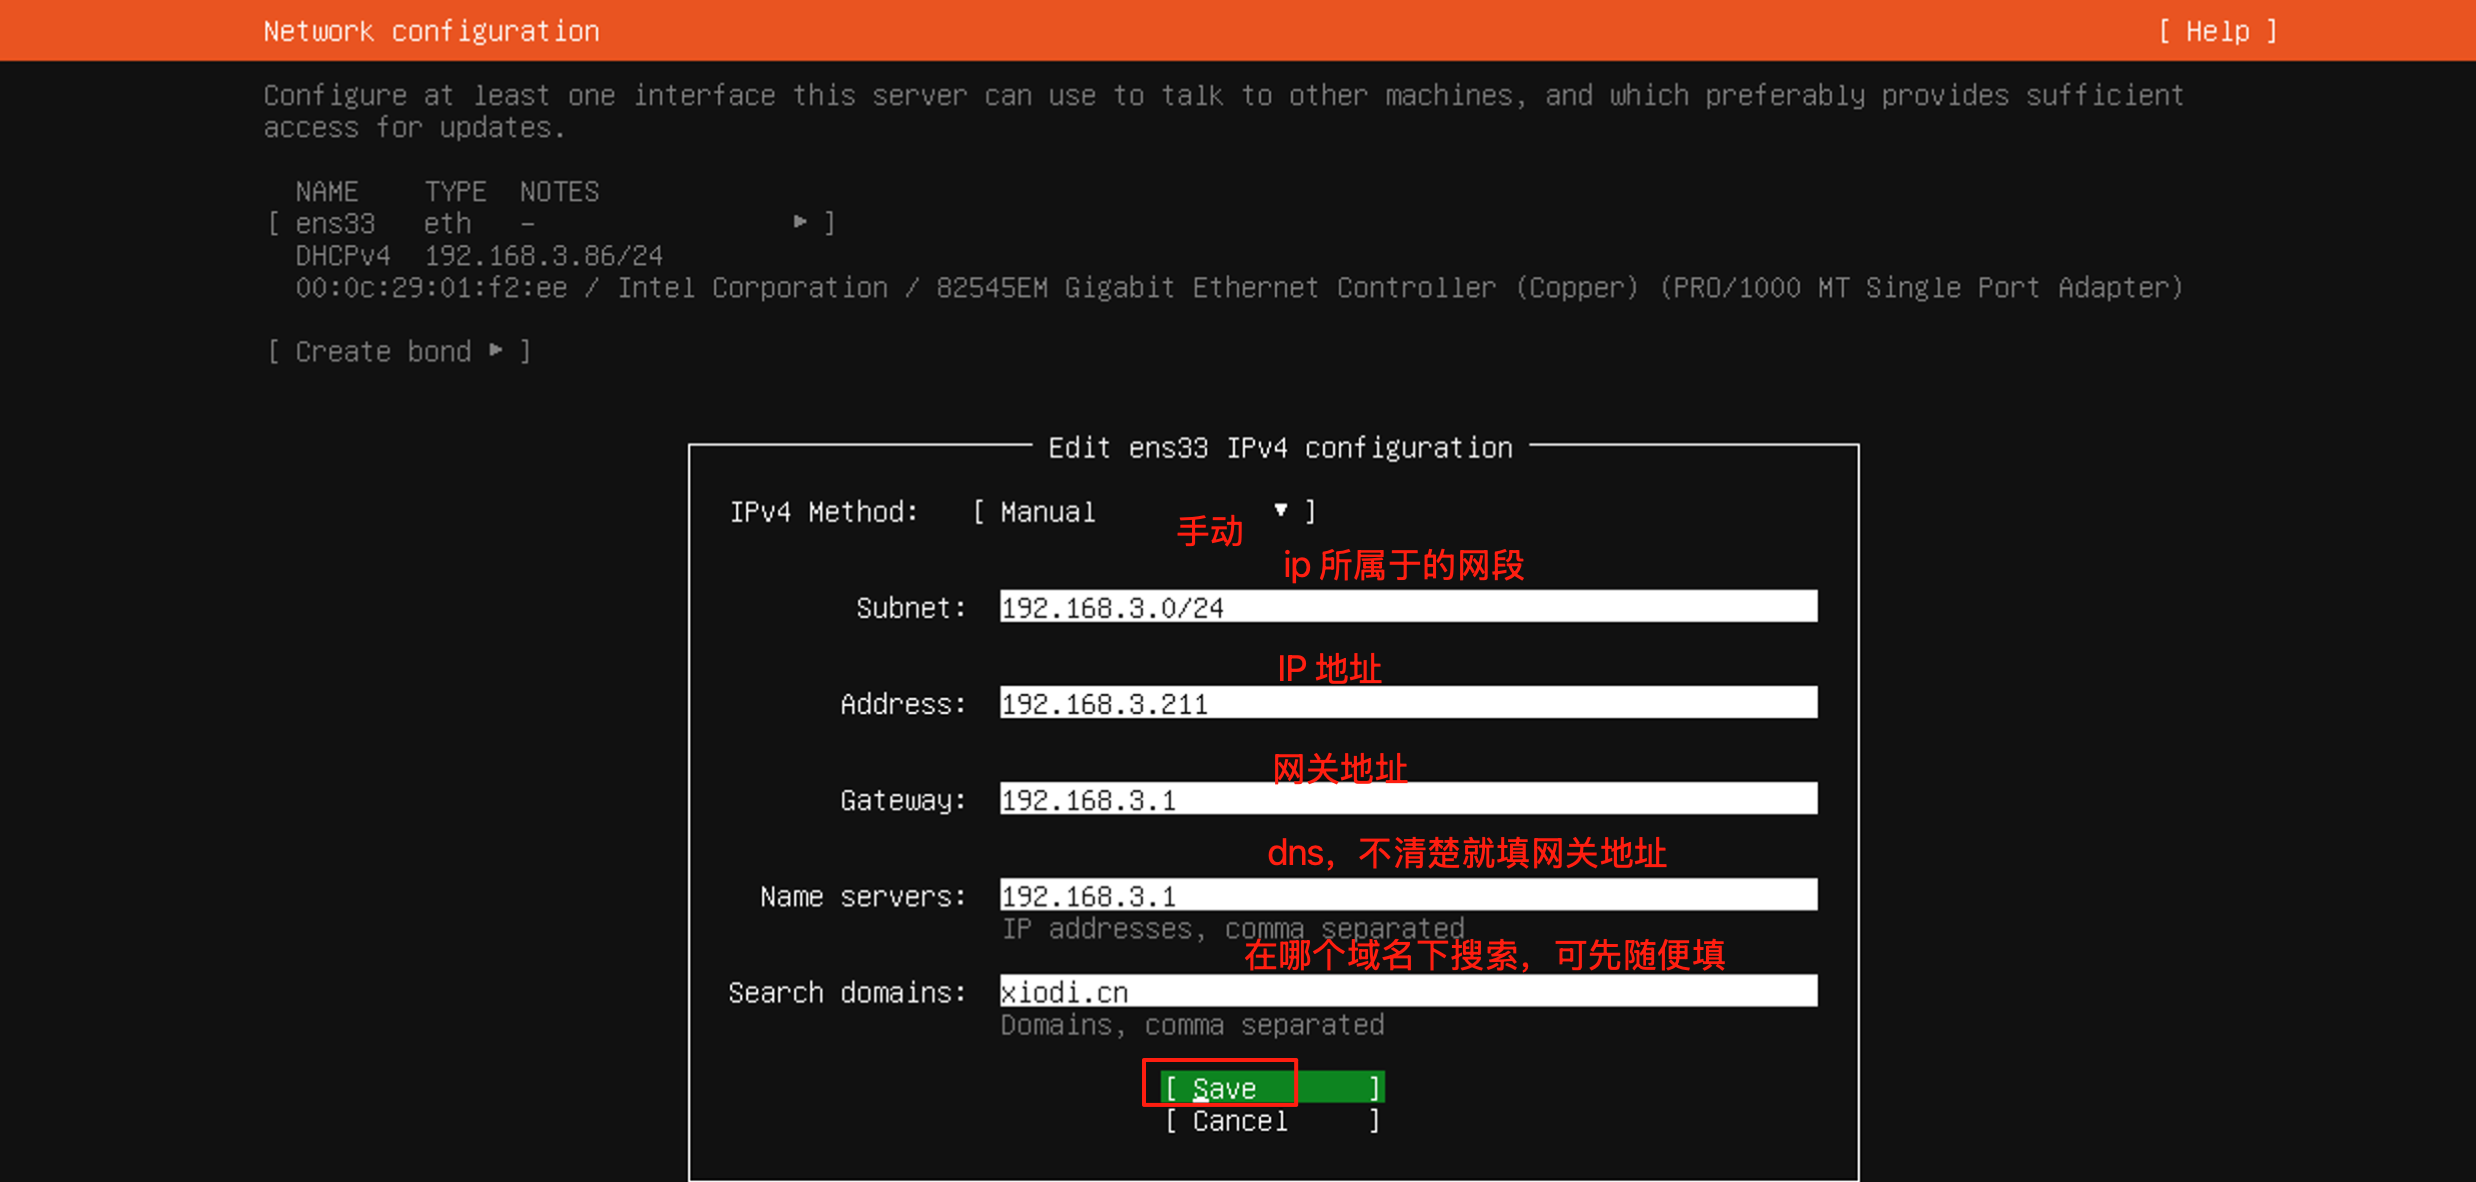
Task: Open the IPv4 Method Manual dropdown
Action: pos(1144,512)
